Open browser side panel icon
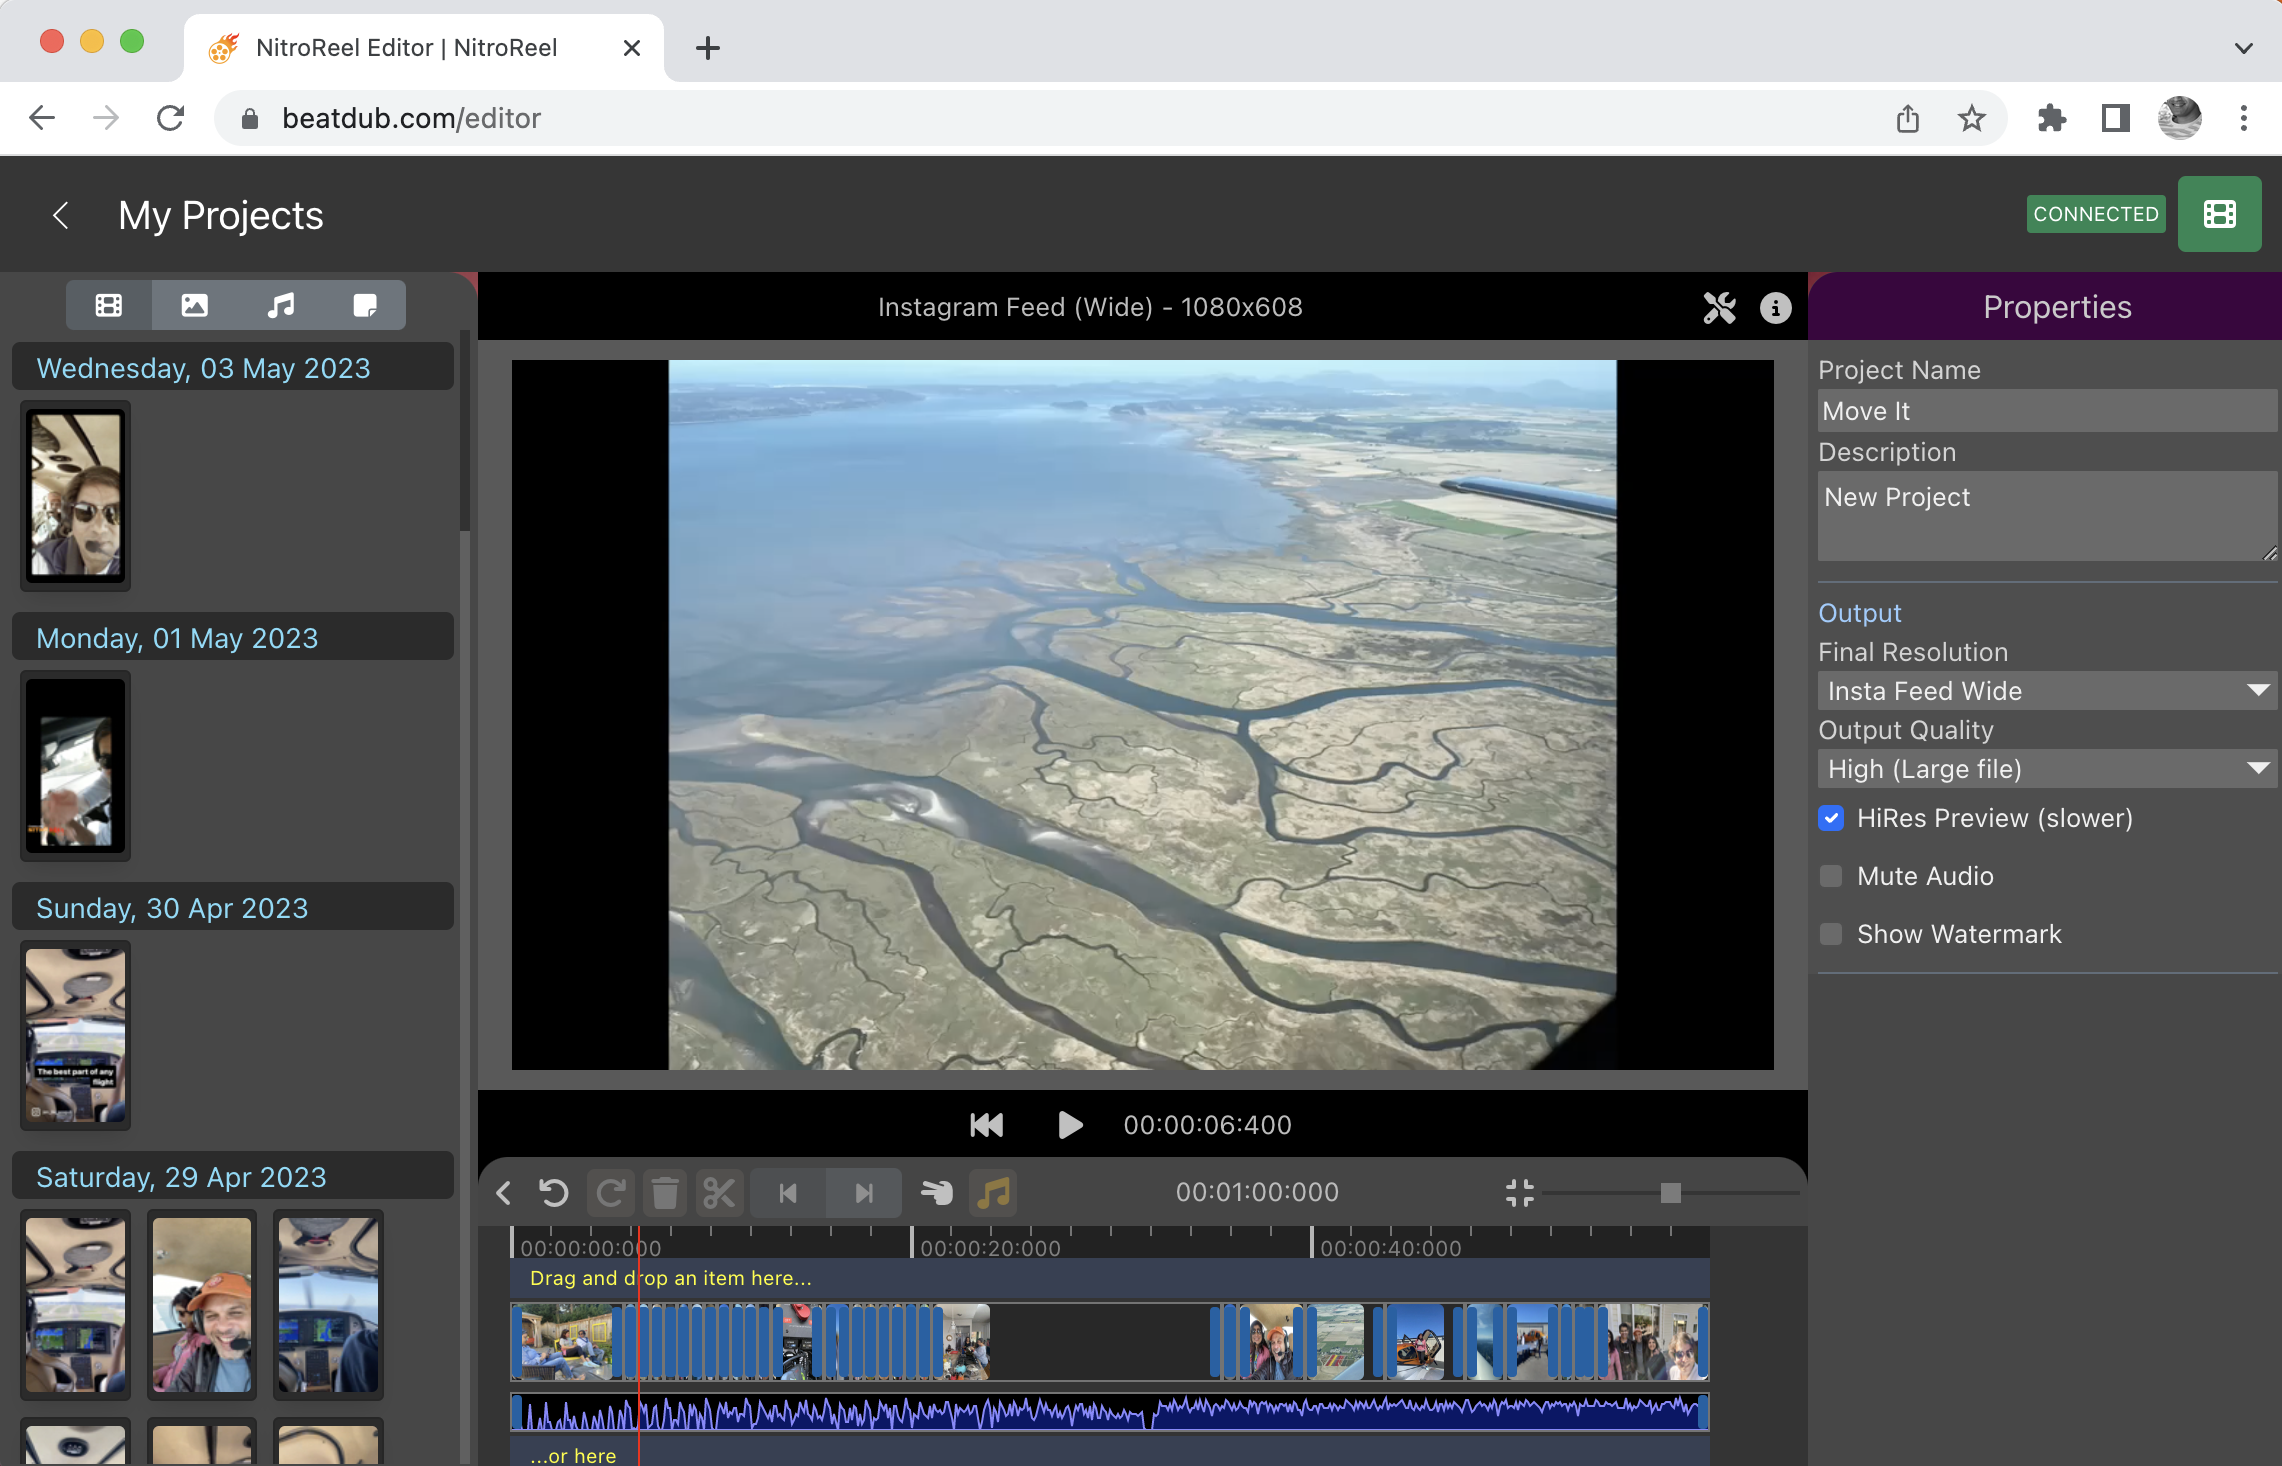The image size is (2282, 1466). [2115, 118]
